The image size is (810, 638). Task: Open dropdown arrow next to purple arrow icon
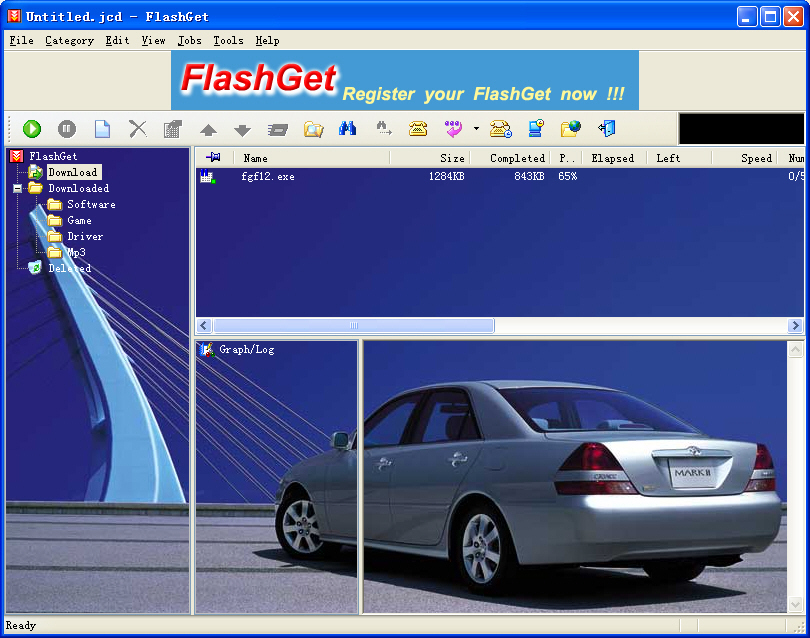(x=476, y=128)
